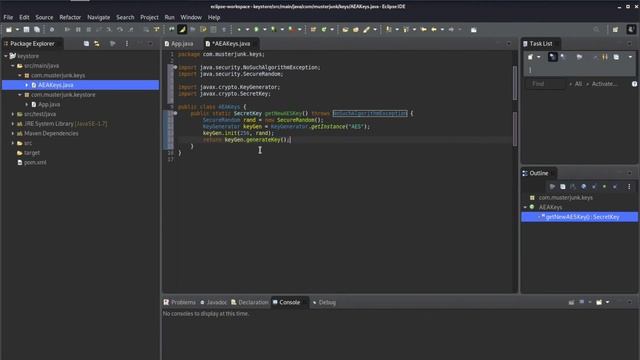Open the Source menu

click(x=44, y=17)
